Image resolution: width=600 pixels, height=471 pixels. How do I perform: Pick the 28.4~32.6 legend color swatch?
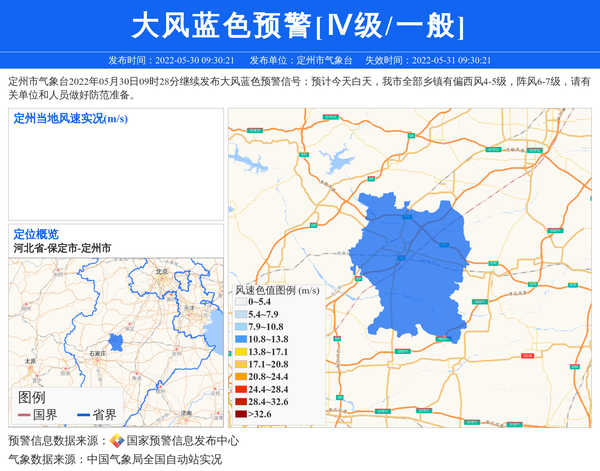(x=241, y=402)
